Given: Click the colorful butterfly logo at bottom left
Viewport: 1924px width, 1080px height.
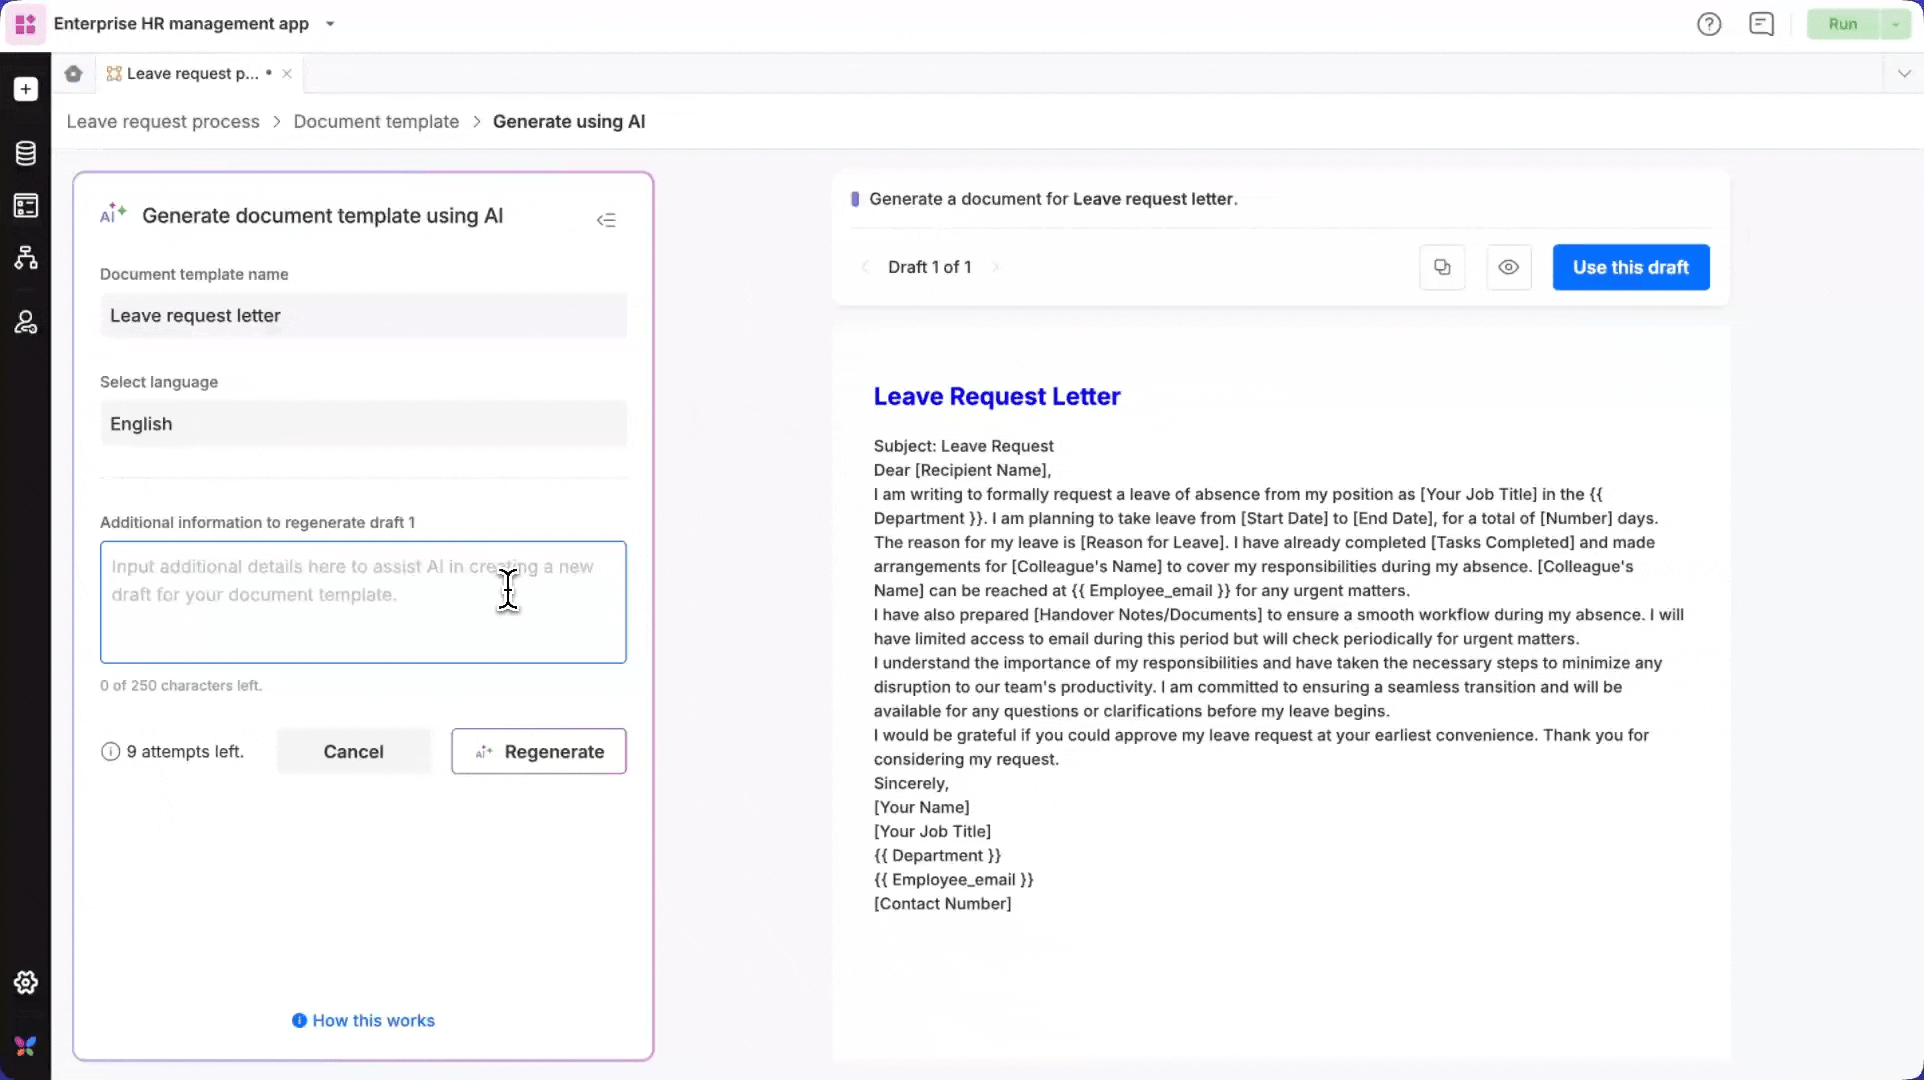Looking at the screenshot, I should [x=26, y=1046].
